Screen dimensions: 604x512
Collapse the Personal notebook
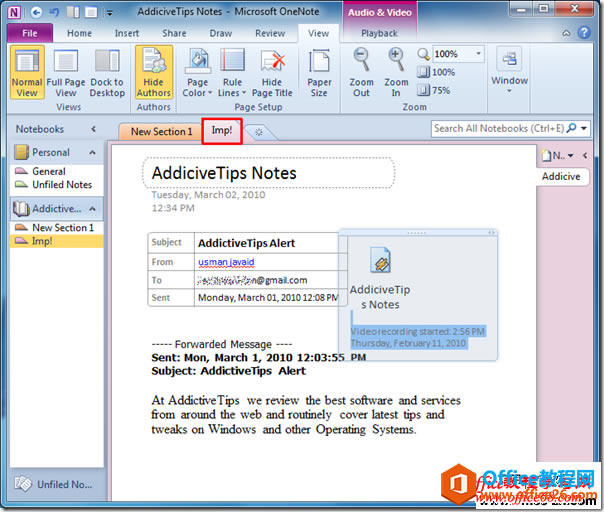[x=92, y=153]
